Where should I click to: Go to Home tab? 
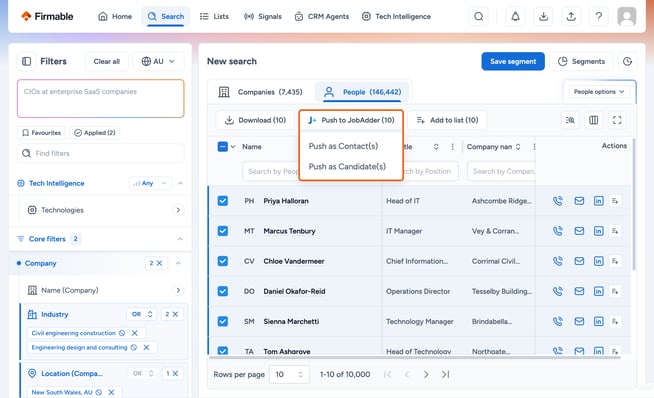pos(115,17)
